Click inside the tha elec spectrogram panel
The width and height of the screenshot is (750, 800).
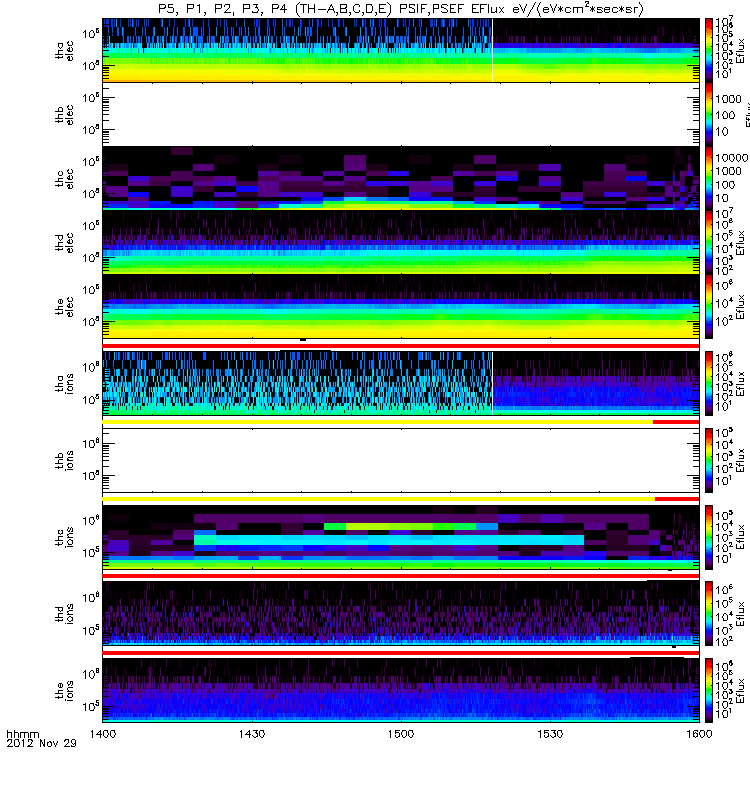click(x=401, y=50)
